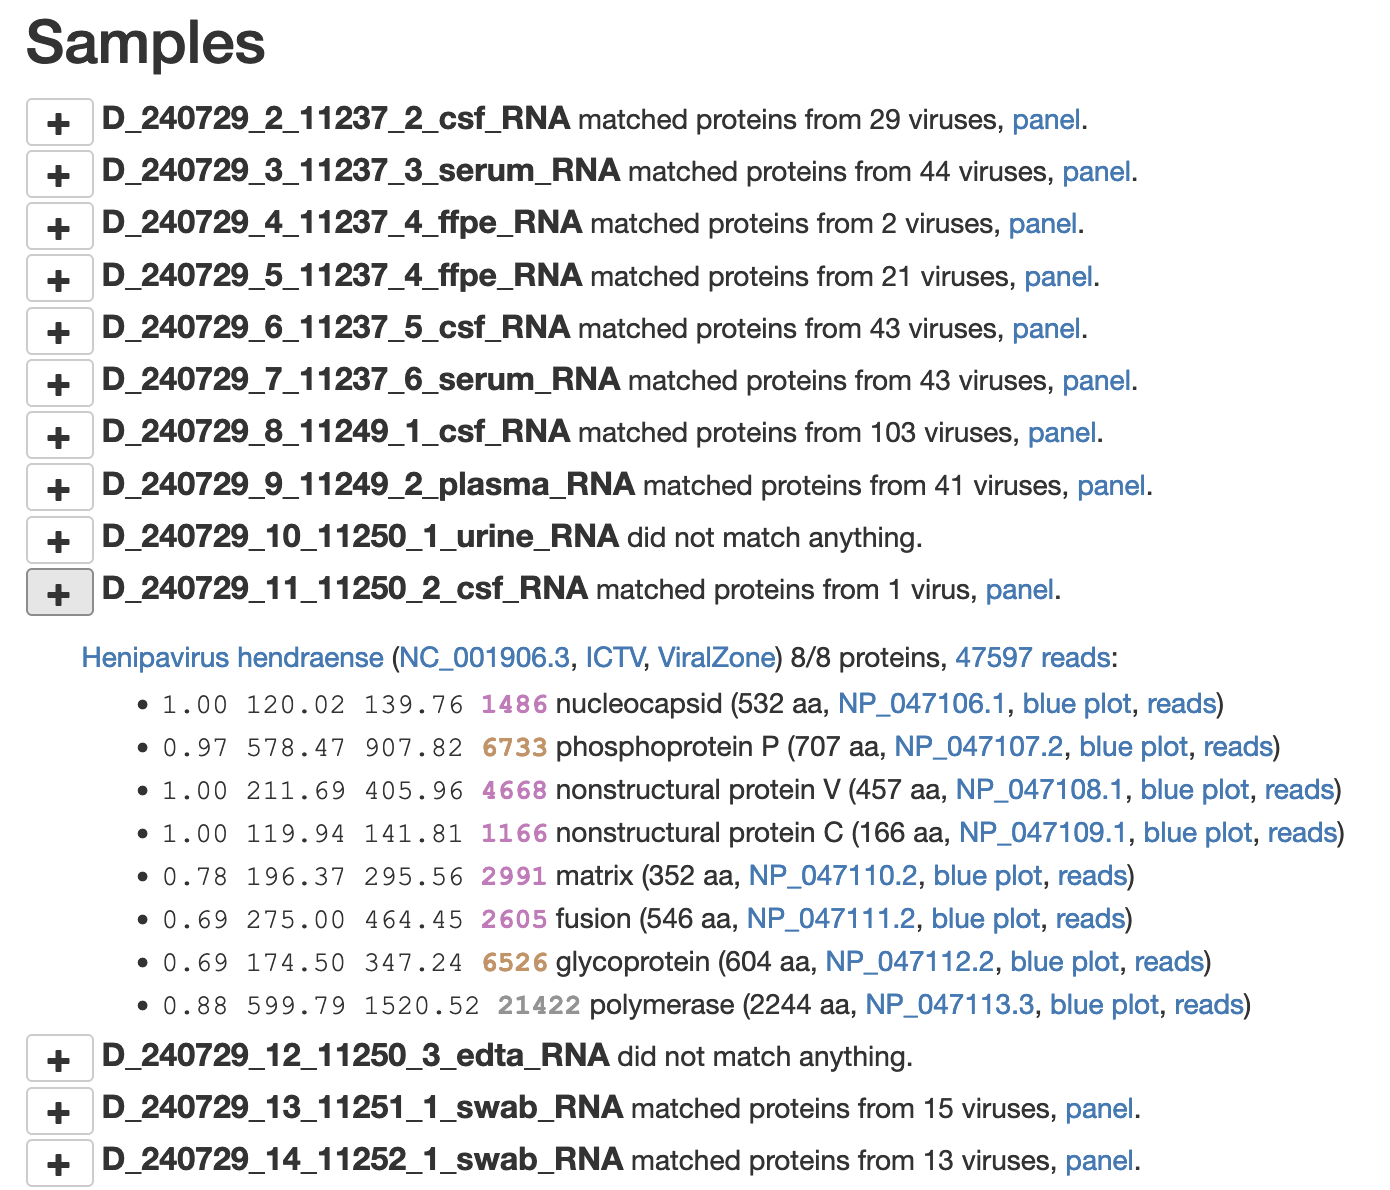This screenshot has width=1390, height=1190.
Task: Expand sample D_240729_7_11237_6_serum_RNA with plus button
Action: click(59, 384)
